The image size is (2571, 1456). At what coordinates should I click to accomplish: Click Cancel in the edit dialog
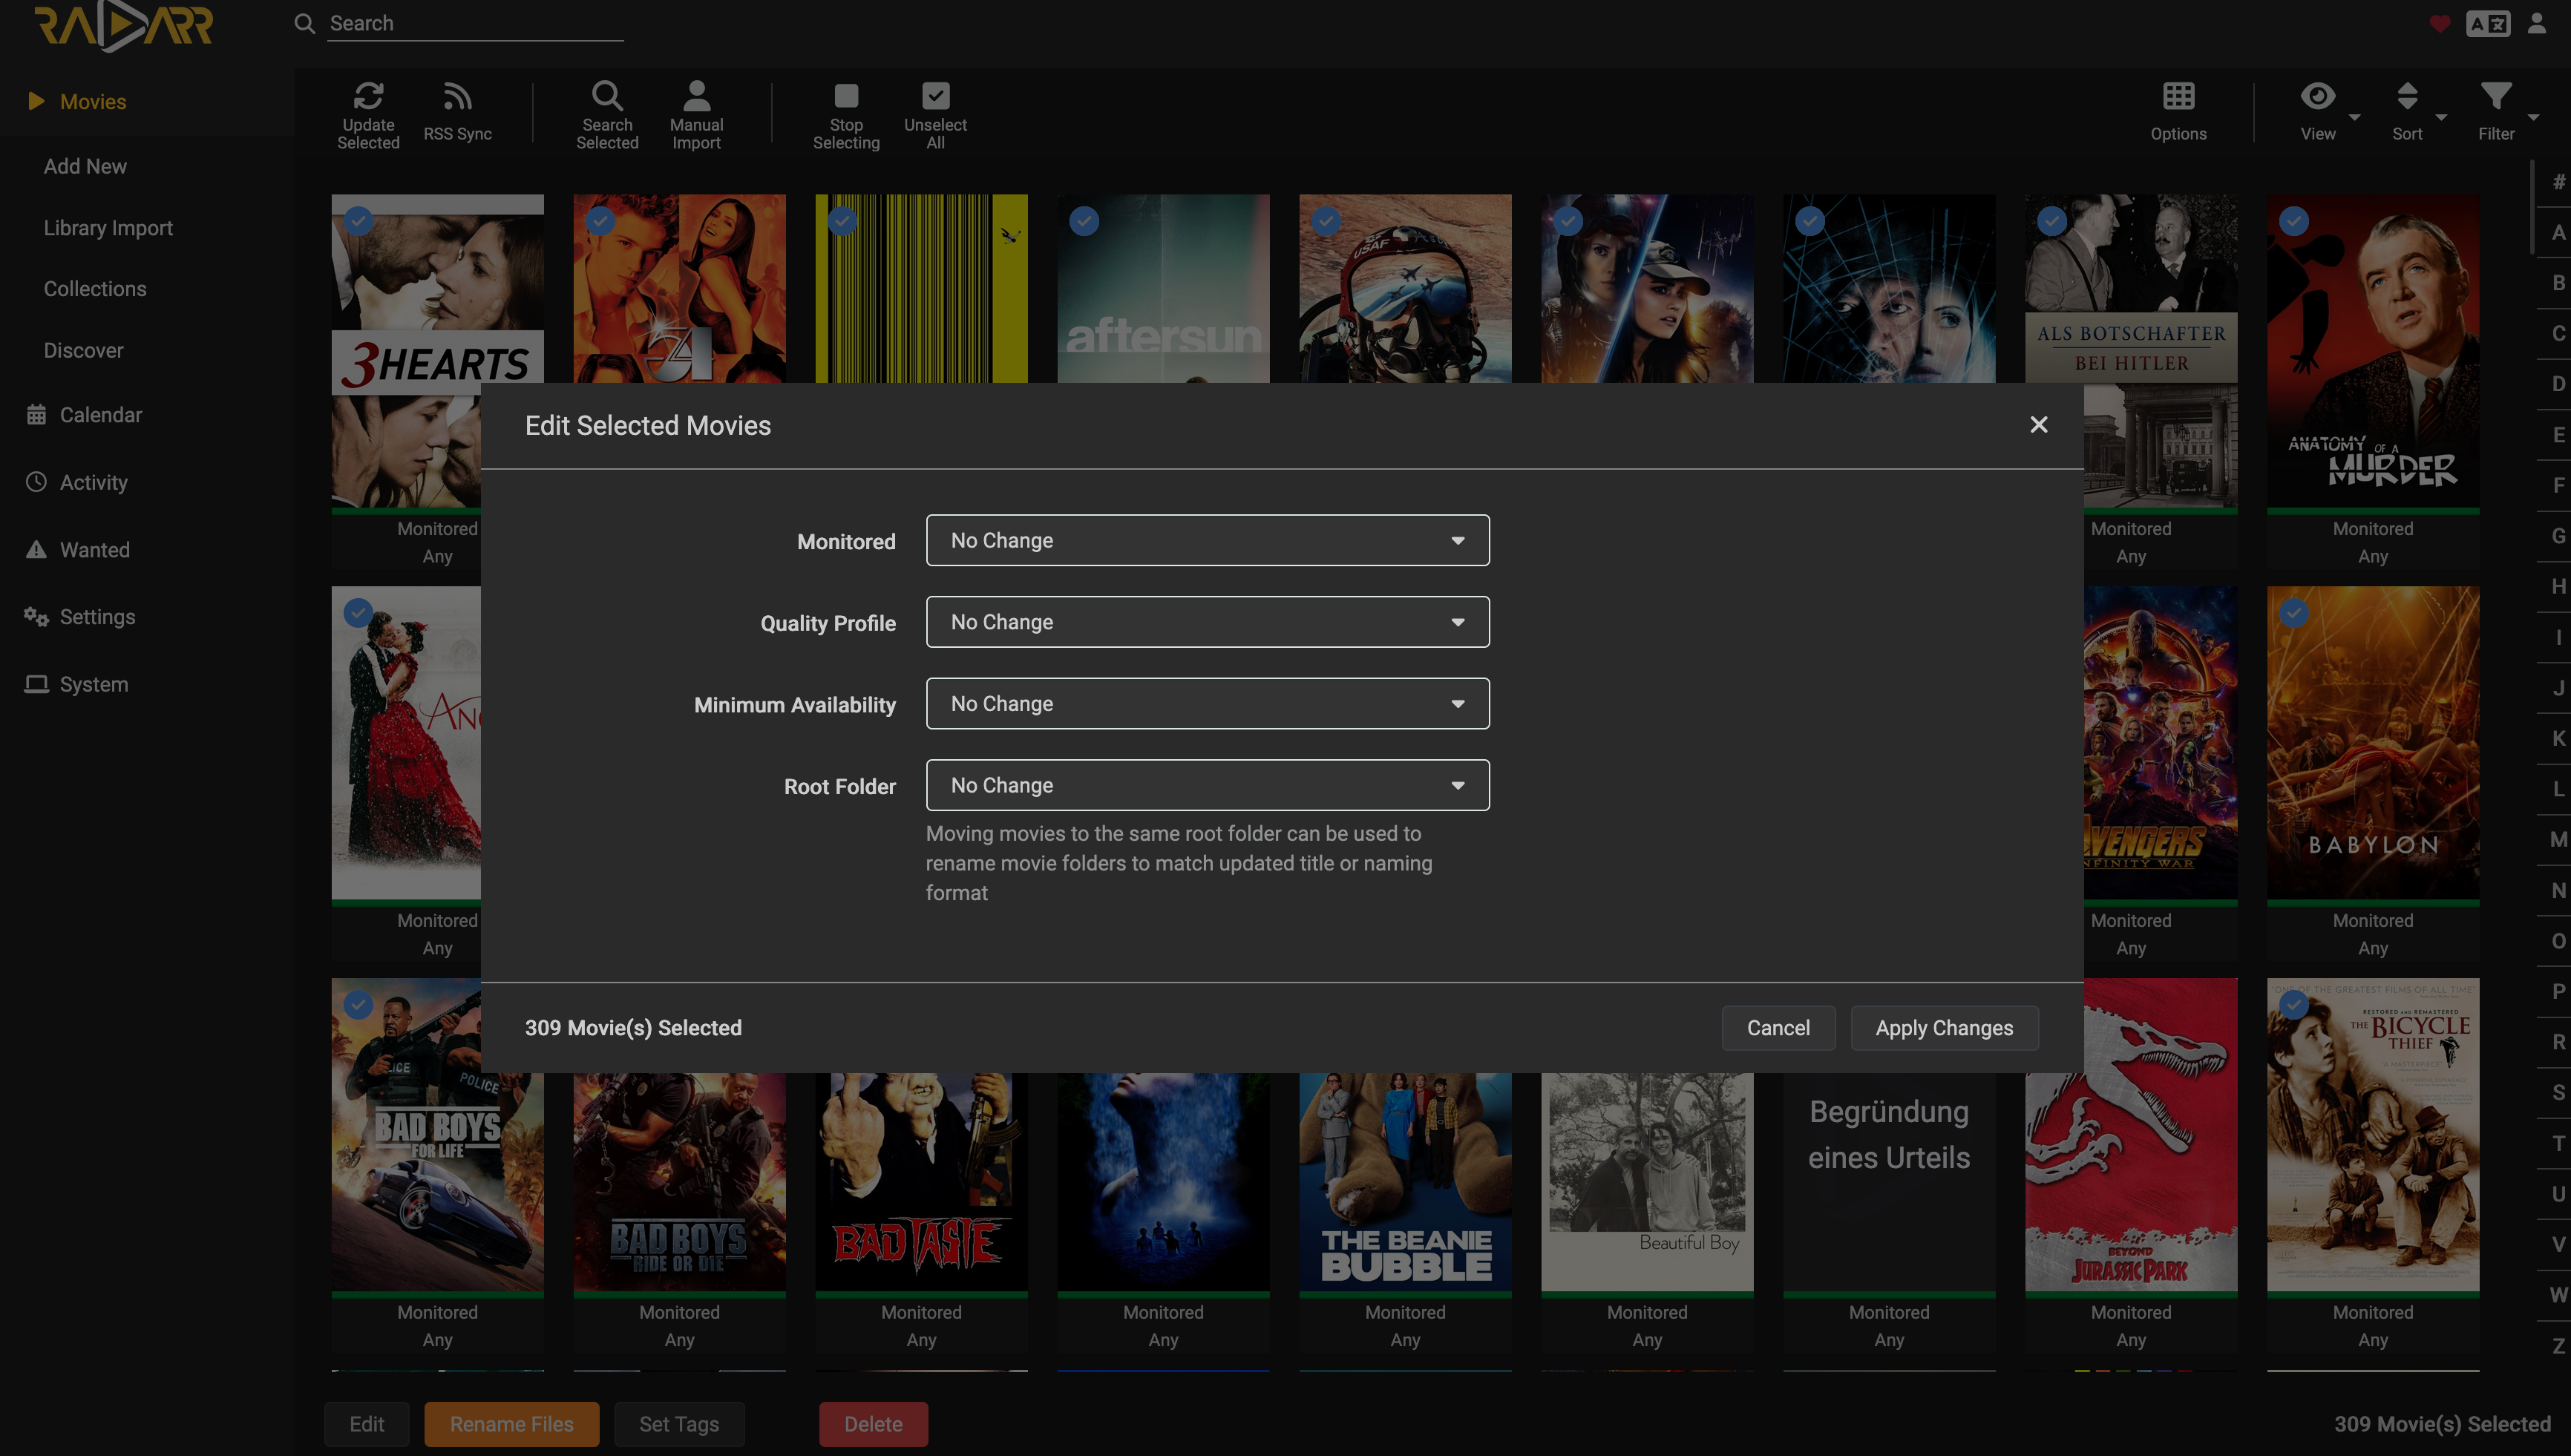coord(1778,1028)
